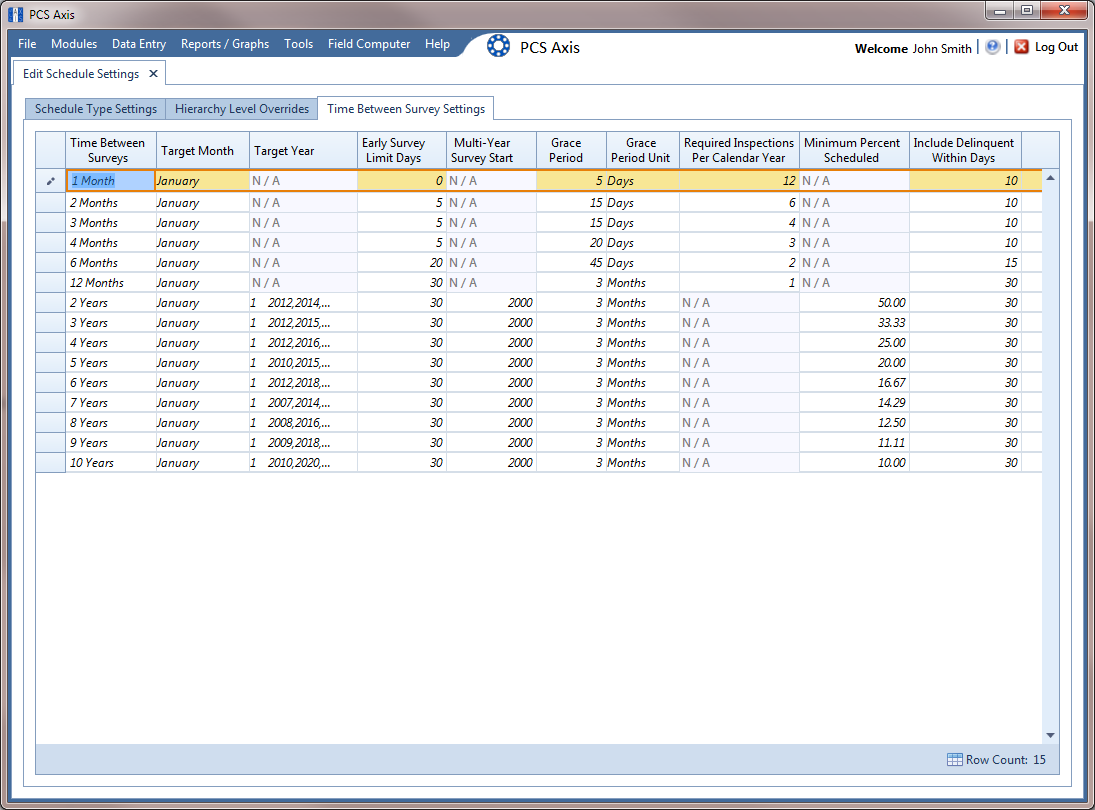The image size is (1095, 810).
Task: Open Target Year 2007,2014,... cell
Action: click(303, 403)
